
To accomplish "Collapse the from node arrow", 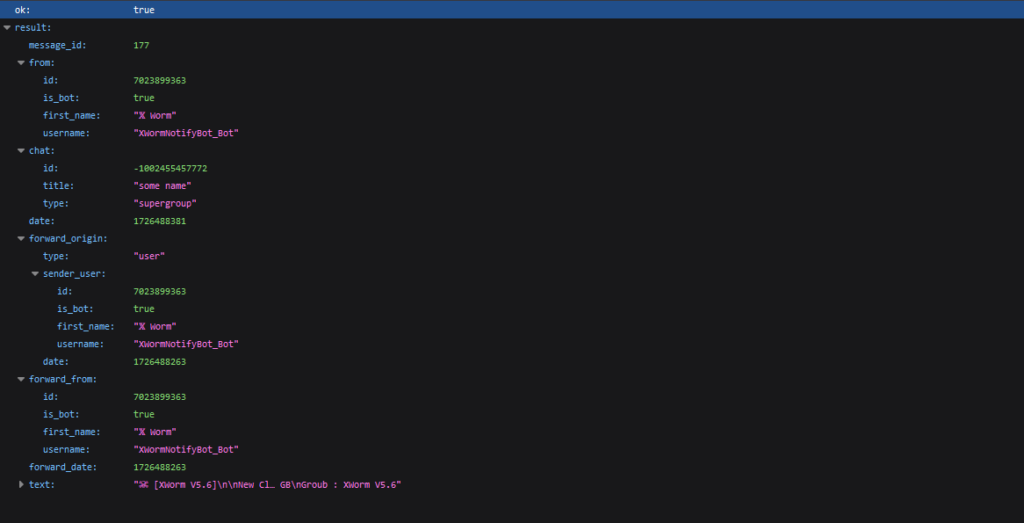I will 21,63.
